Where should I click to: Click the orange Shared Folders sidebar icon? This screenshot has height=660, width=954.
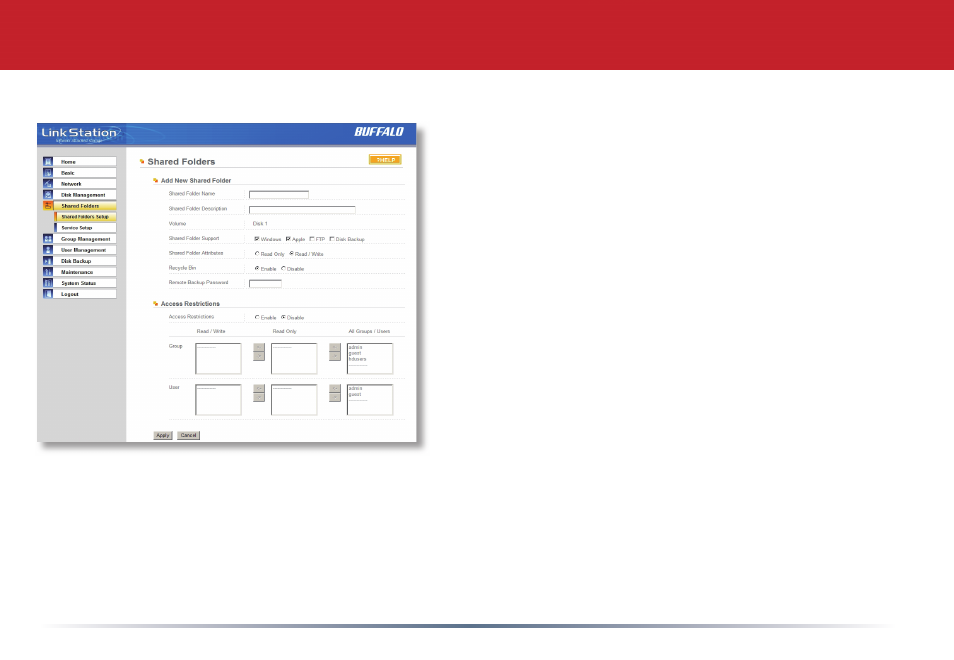pyautogui.click(x=48, y=206)
